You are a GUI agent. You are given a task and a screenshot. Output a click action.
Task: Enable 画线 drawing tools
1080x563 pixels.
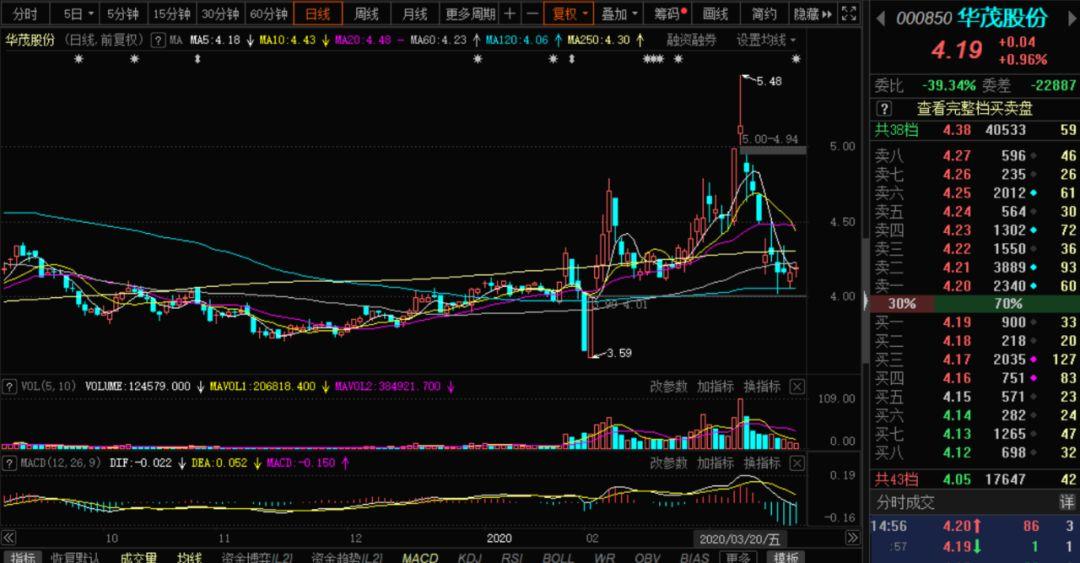tap(716, 13)
